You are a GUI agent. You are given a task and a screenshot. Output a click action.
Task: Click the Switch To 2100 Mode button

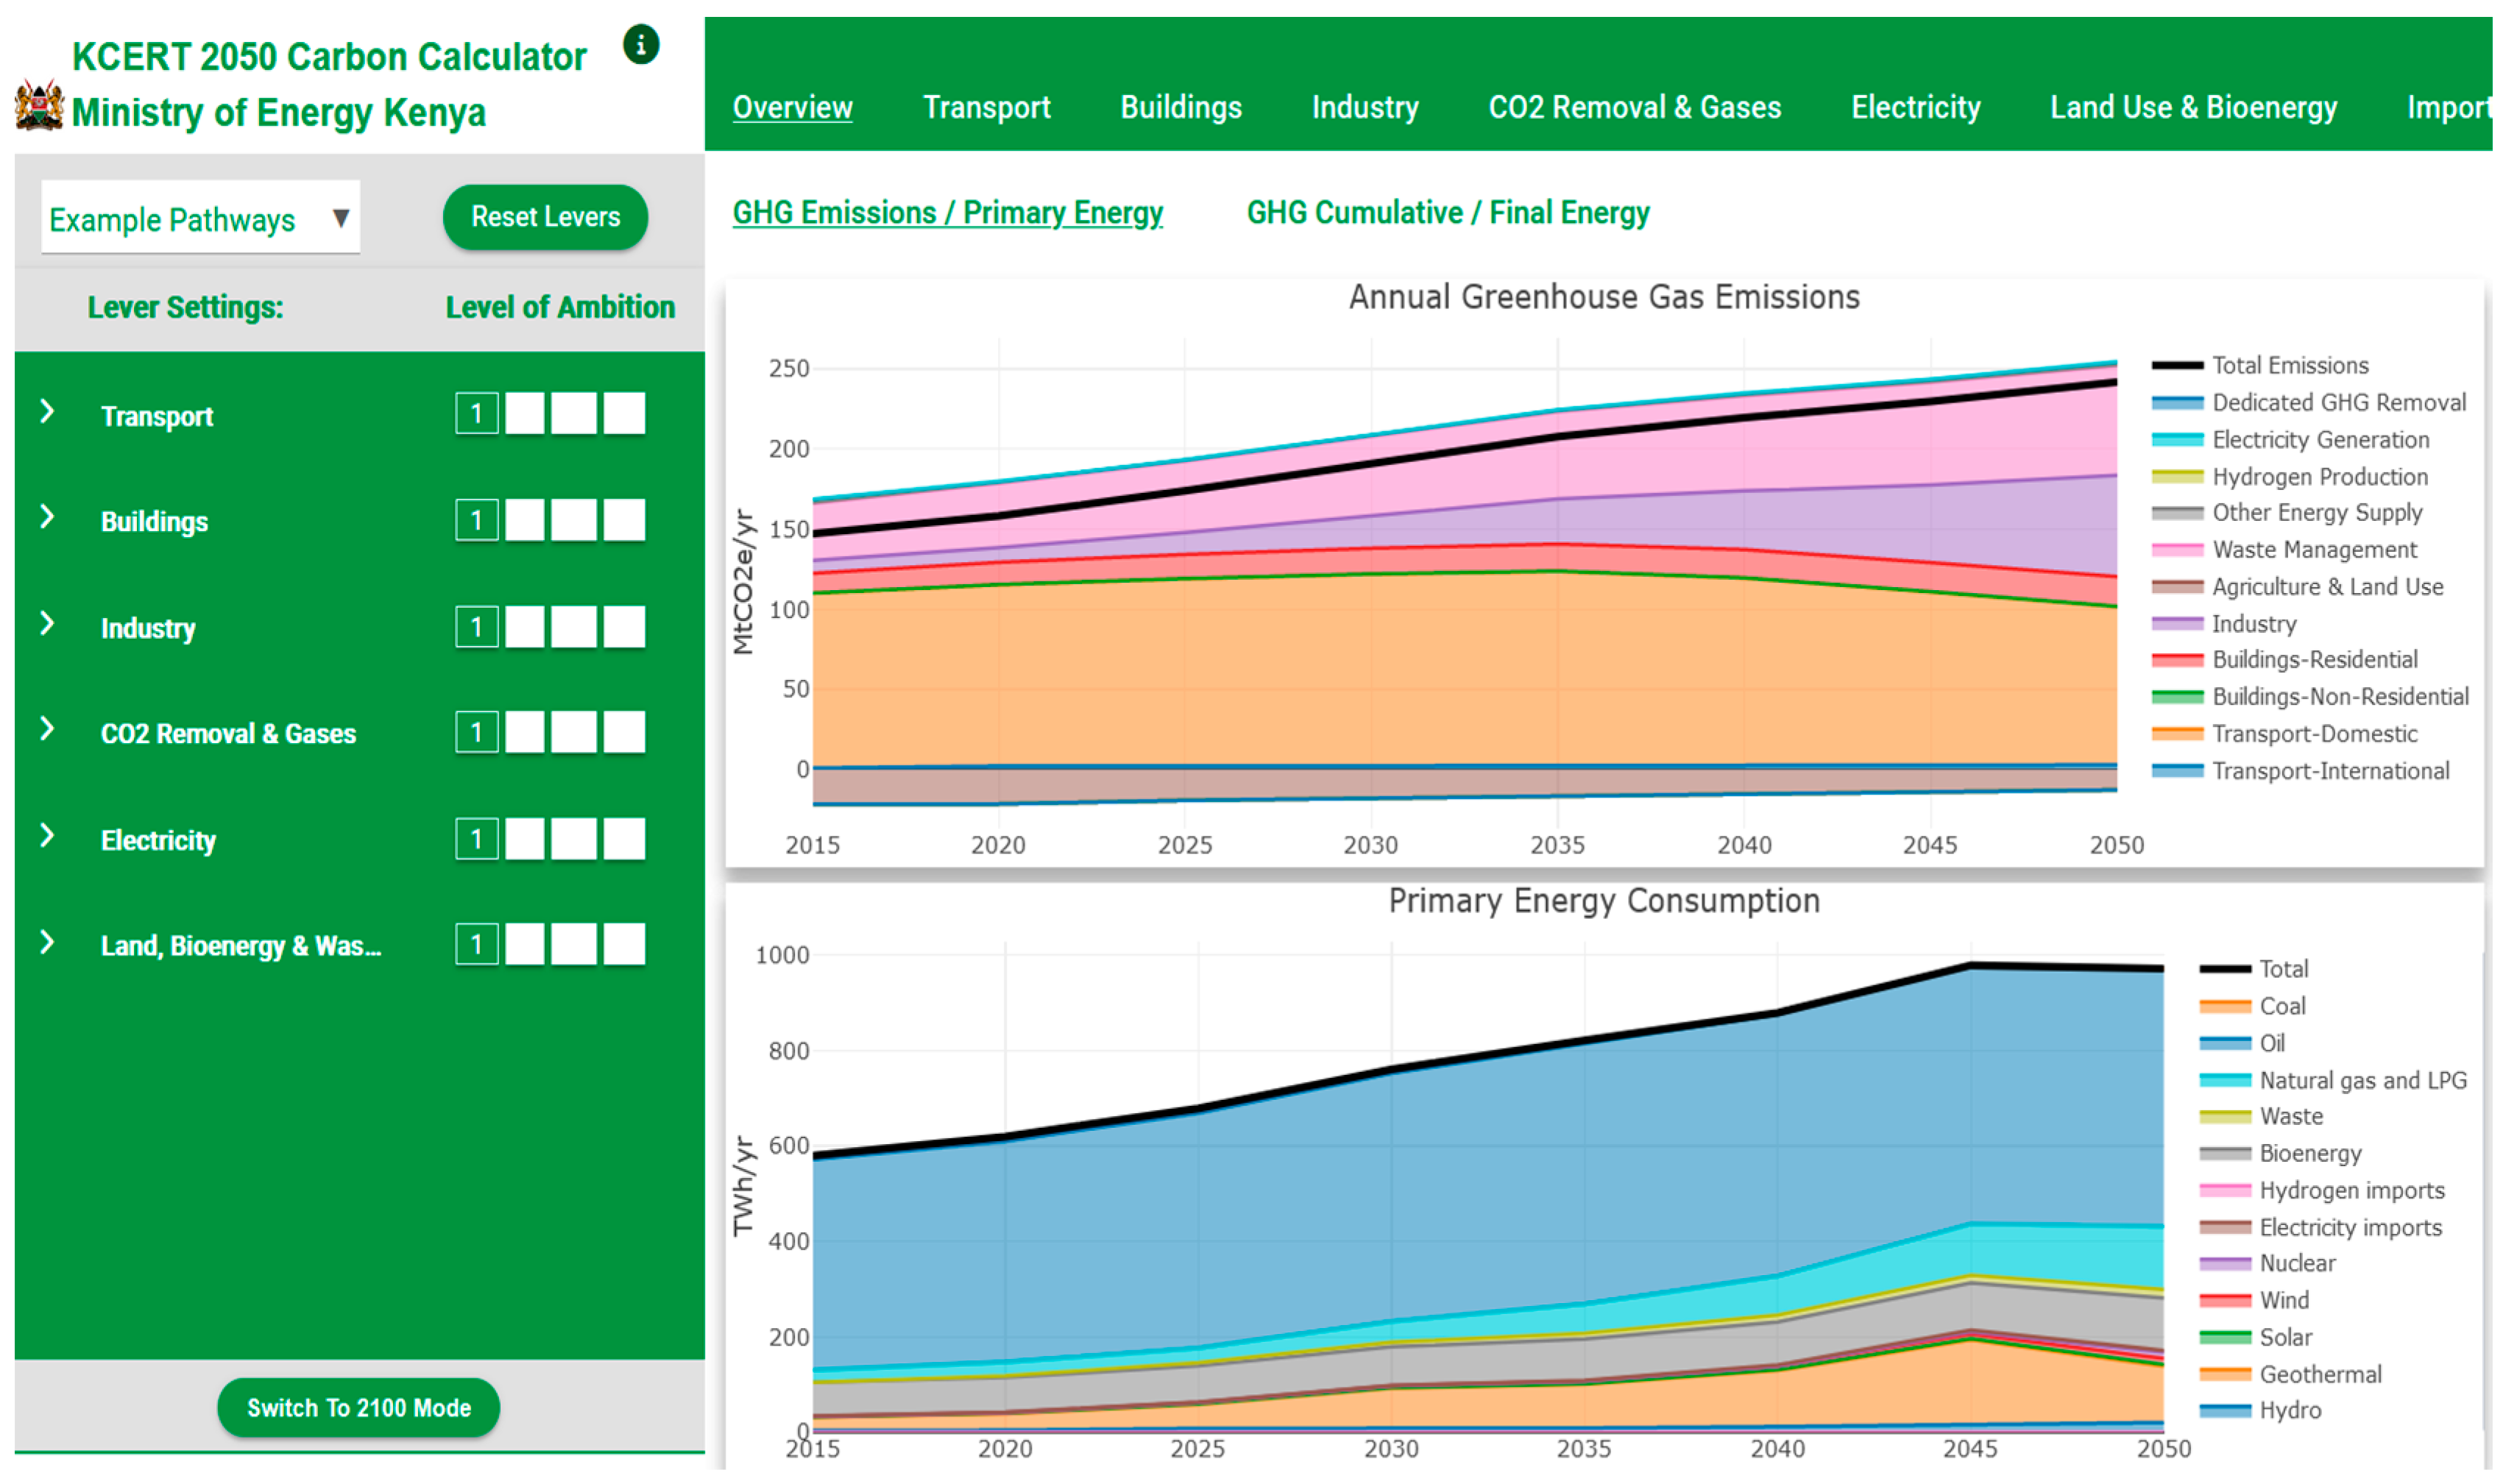[358, 1408]
